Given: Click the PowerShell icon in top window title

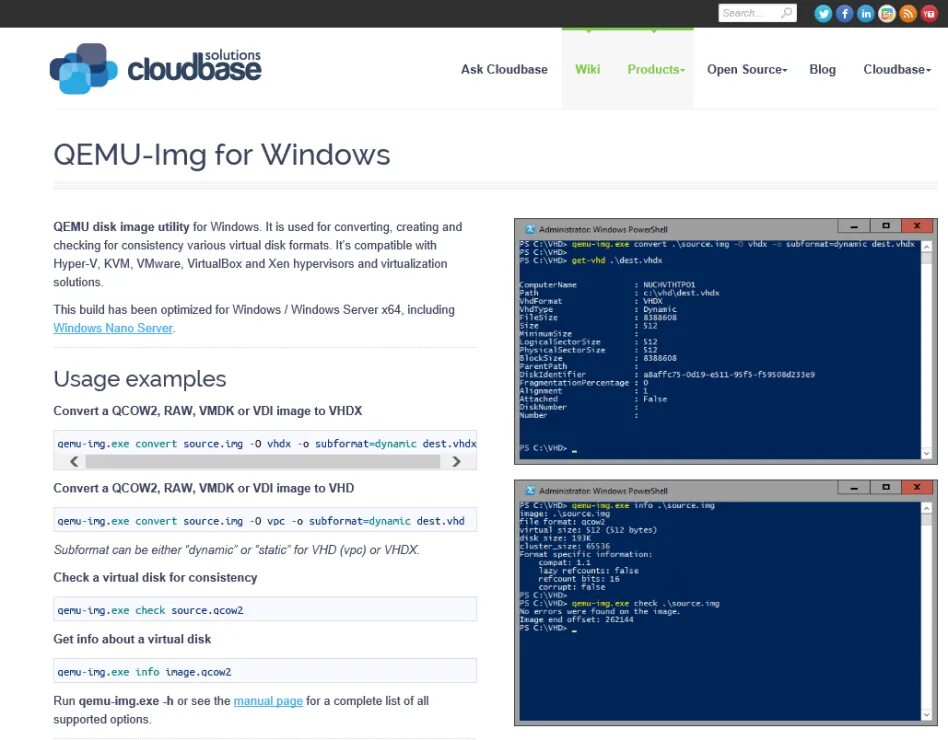Looking at the screenshot, I should (x=530, y=229).
